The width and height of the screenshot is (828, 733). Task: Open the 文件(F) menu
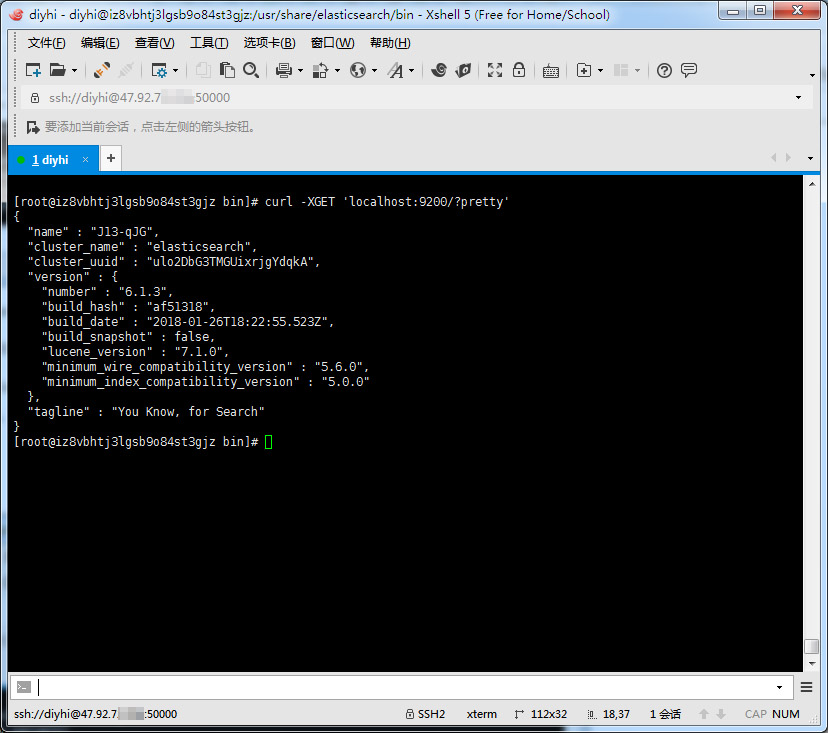46,43
